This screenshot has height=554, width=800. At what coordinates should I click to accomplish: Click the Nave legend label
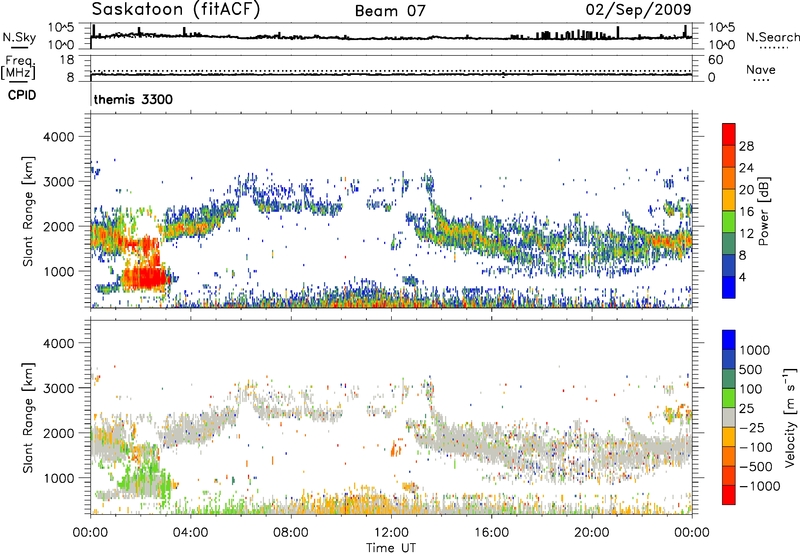click(x=761, y=69)
